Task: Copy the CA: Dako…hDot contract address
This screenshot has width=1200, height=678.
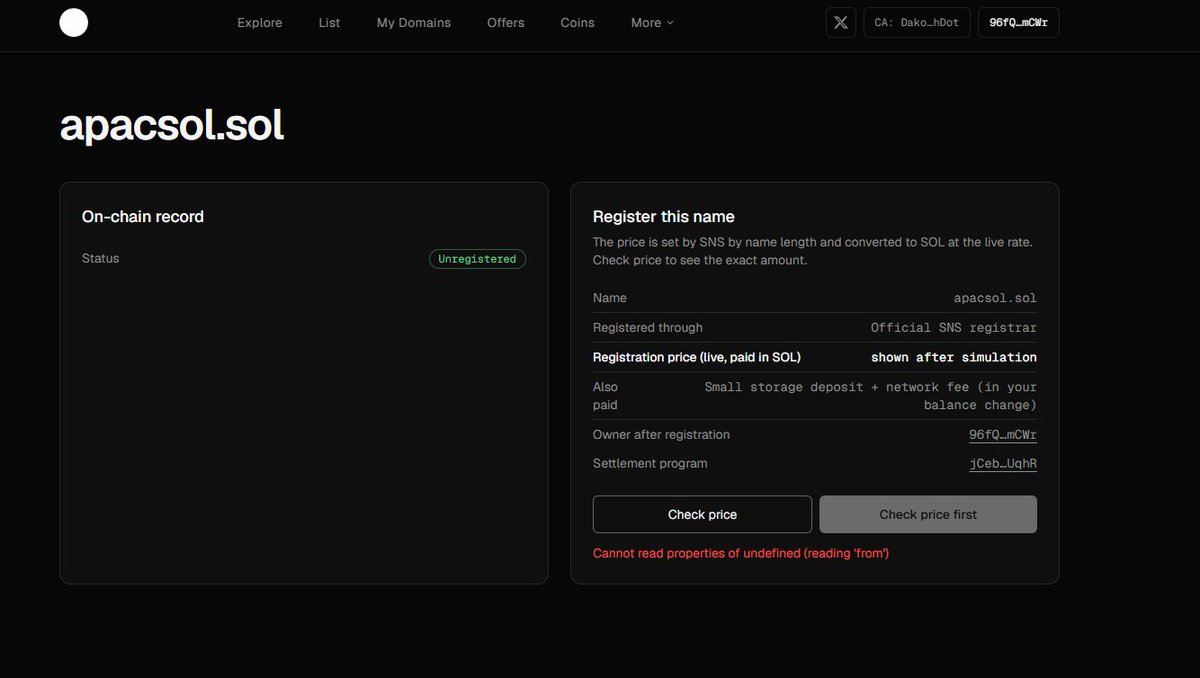Action: (x=917, y=22)
